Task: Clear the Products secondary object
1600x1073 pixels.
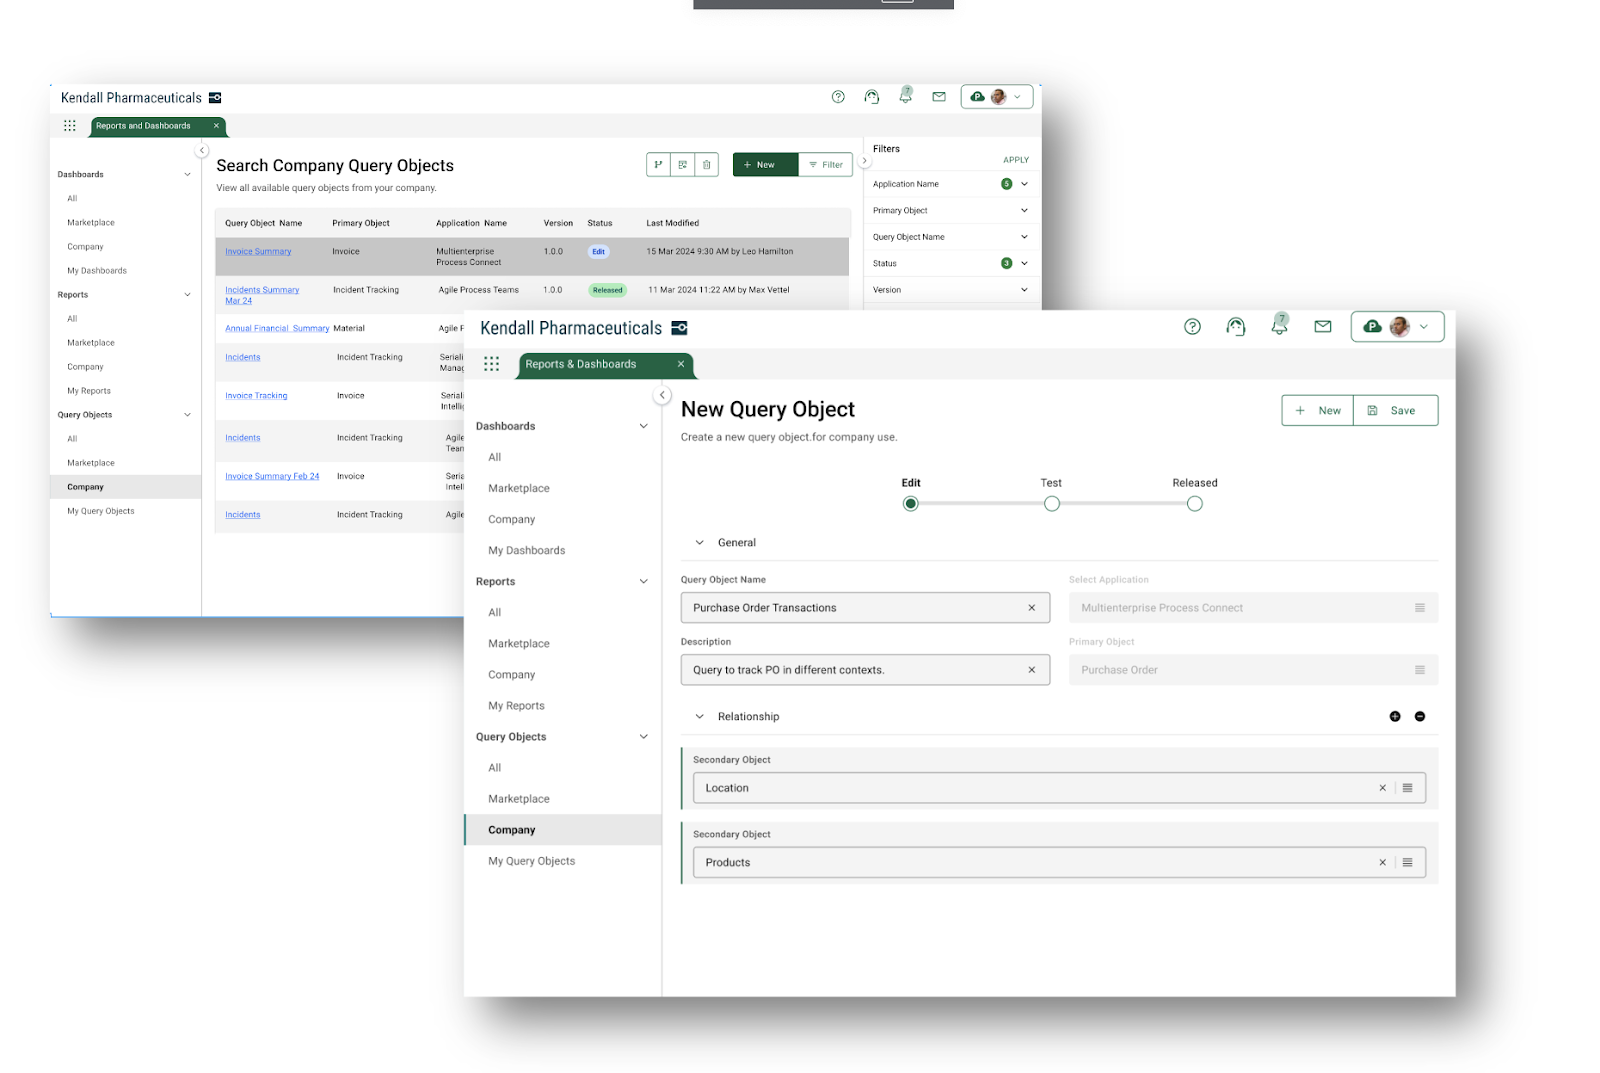Action: tap(1383, 862)
